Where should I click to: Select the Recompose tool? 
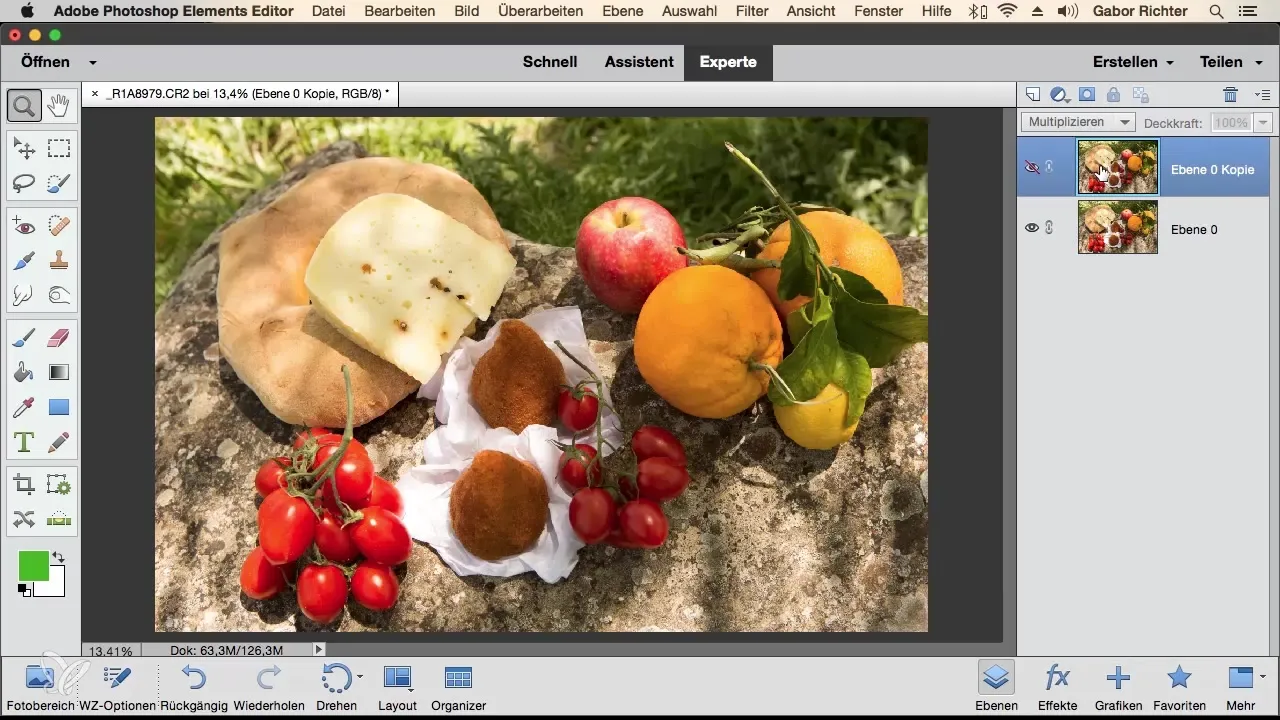pyautogui.click(x=59, y=485)
